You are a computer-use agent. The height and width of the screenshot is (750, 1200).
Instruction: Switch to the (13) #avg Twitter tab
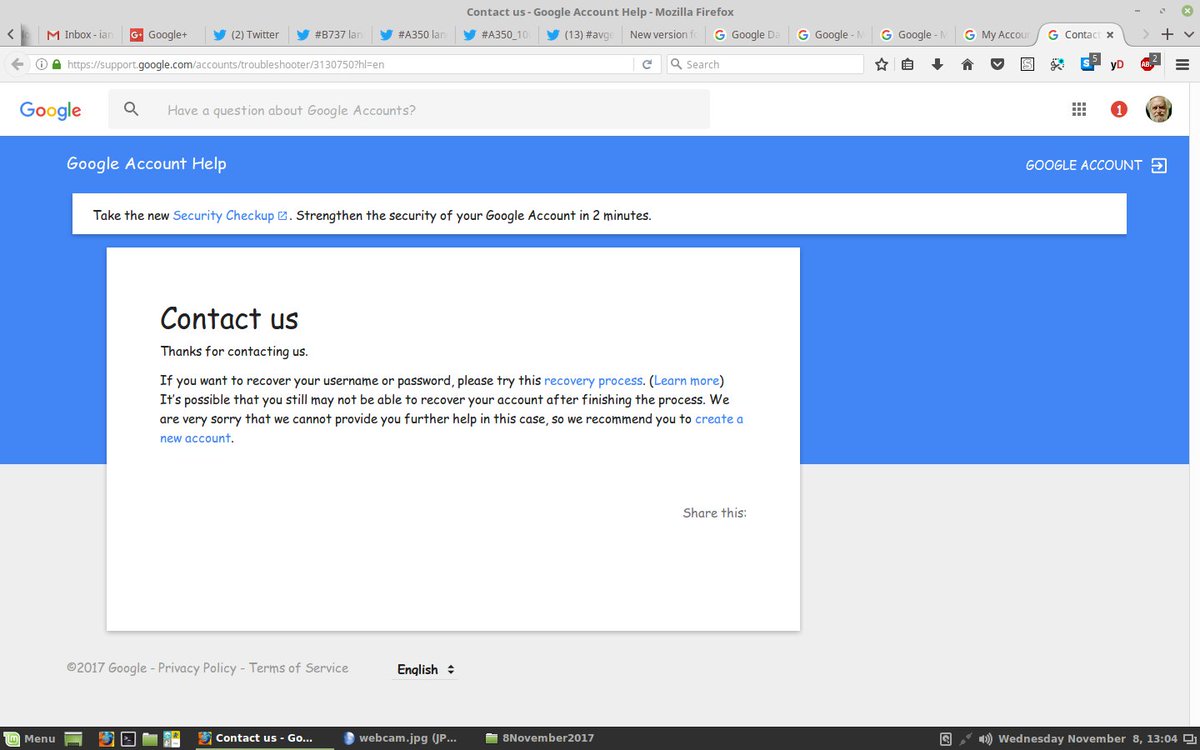(580, 34)
